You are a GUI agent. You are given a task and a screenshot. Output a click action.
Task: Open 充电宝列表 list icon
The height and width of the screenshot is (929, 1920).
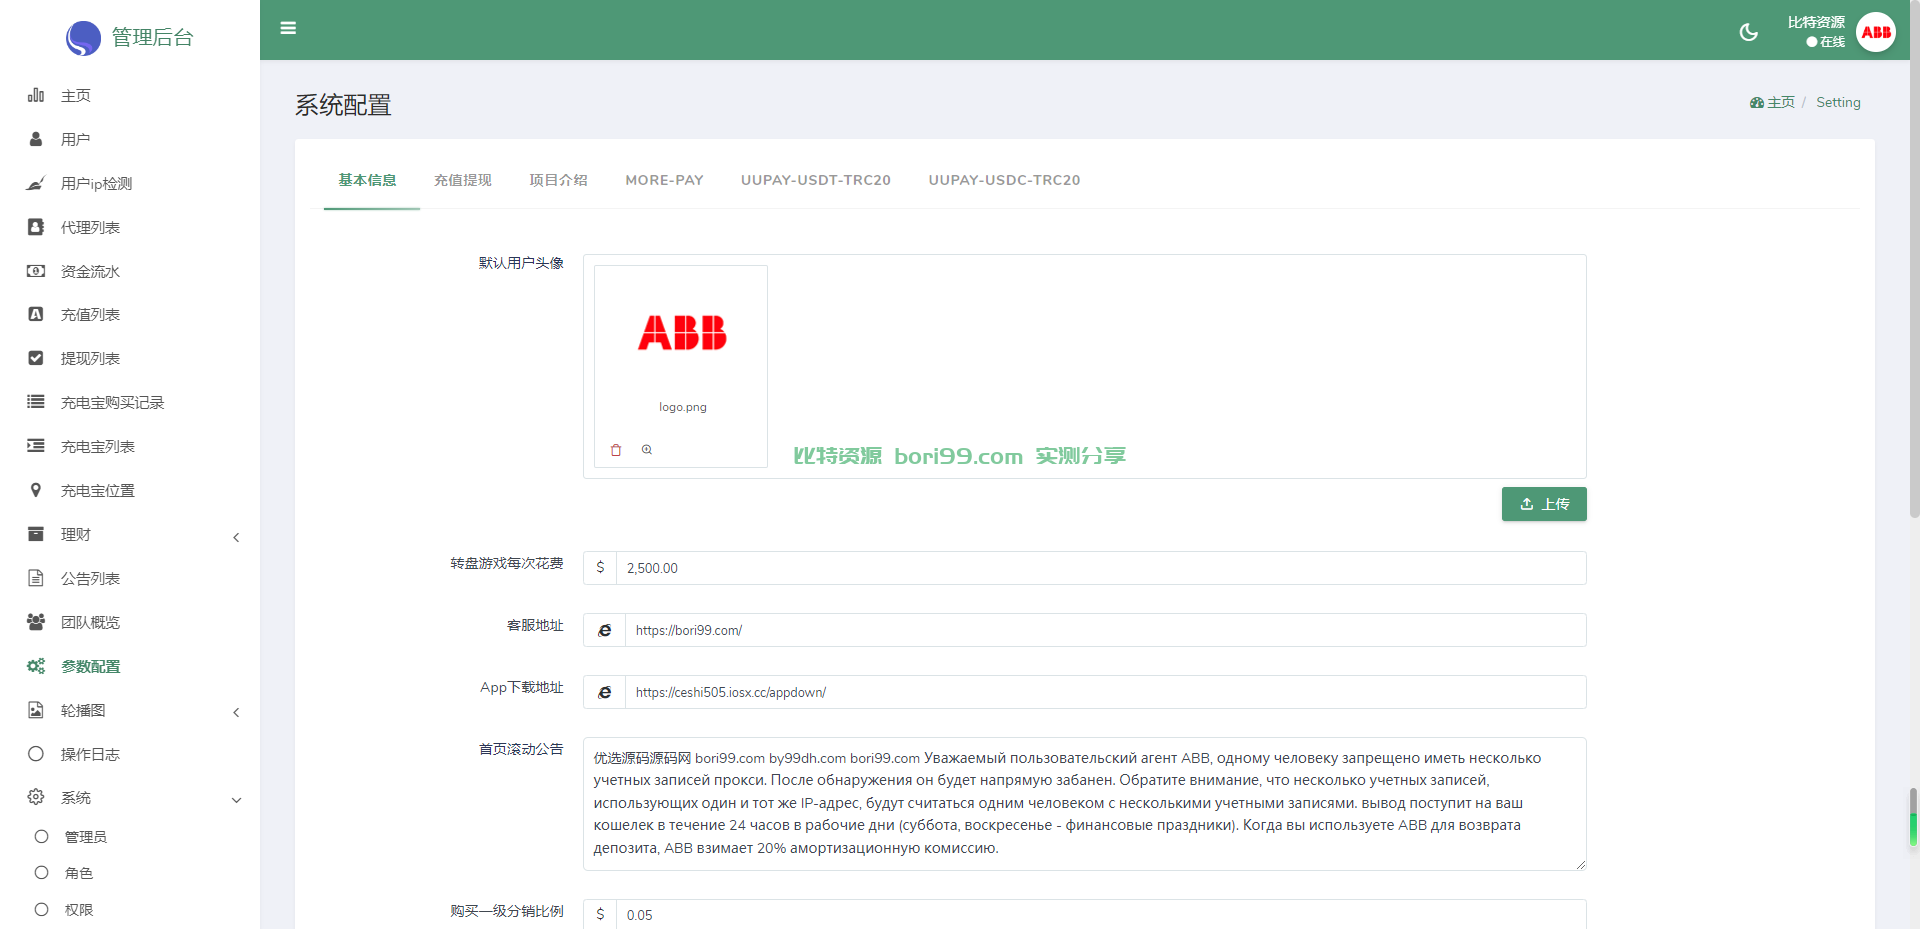[36, 446]
